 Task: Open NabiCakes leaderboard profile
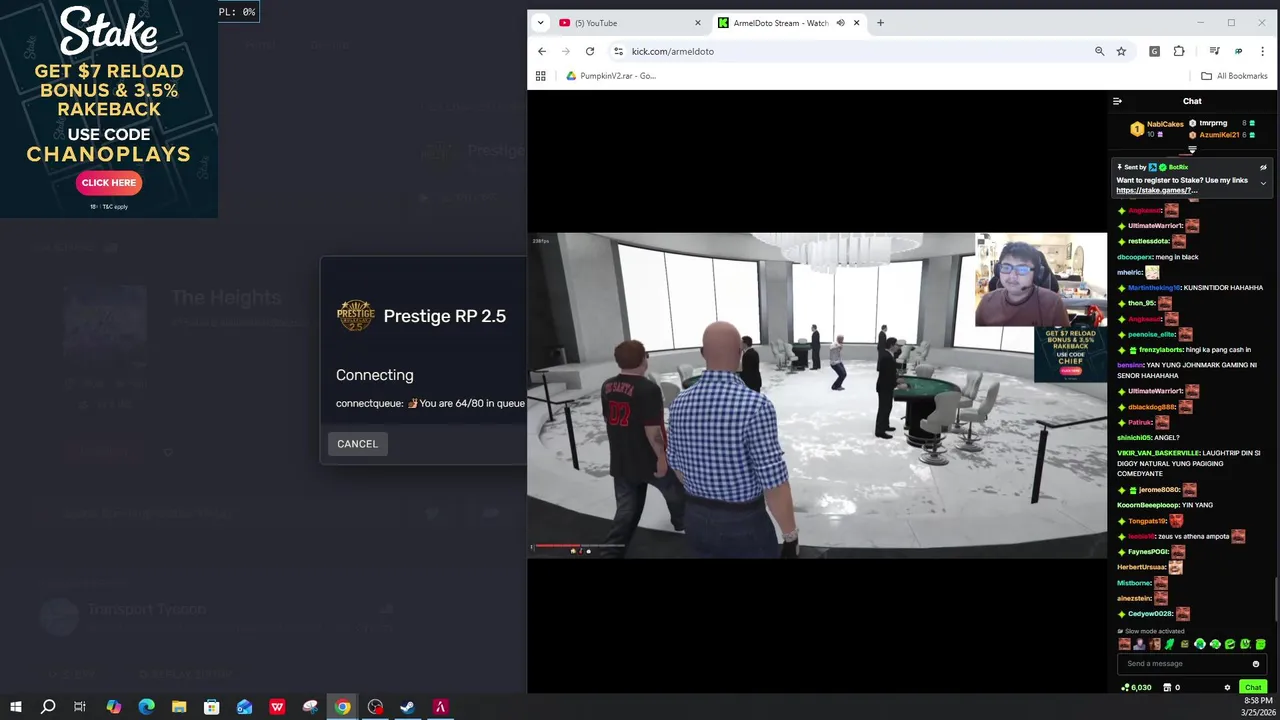(1164, 124)
